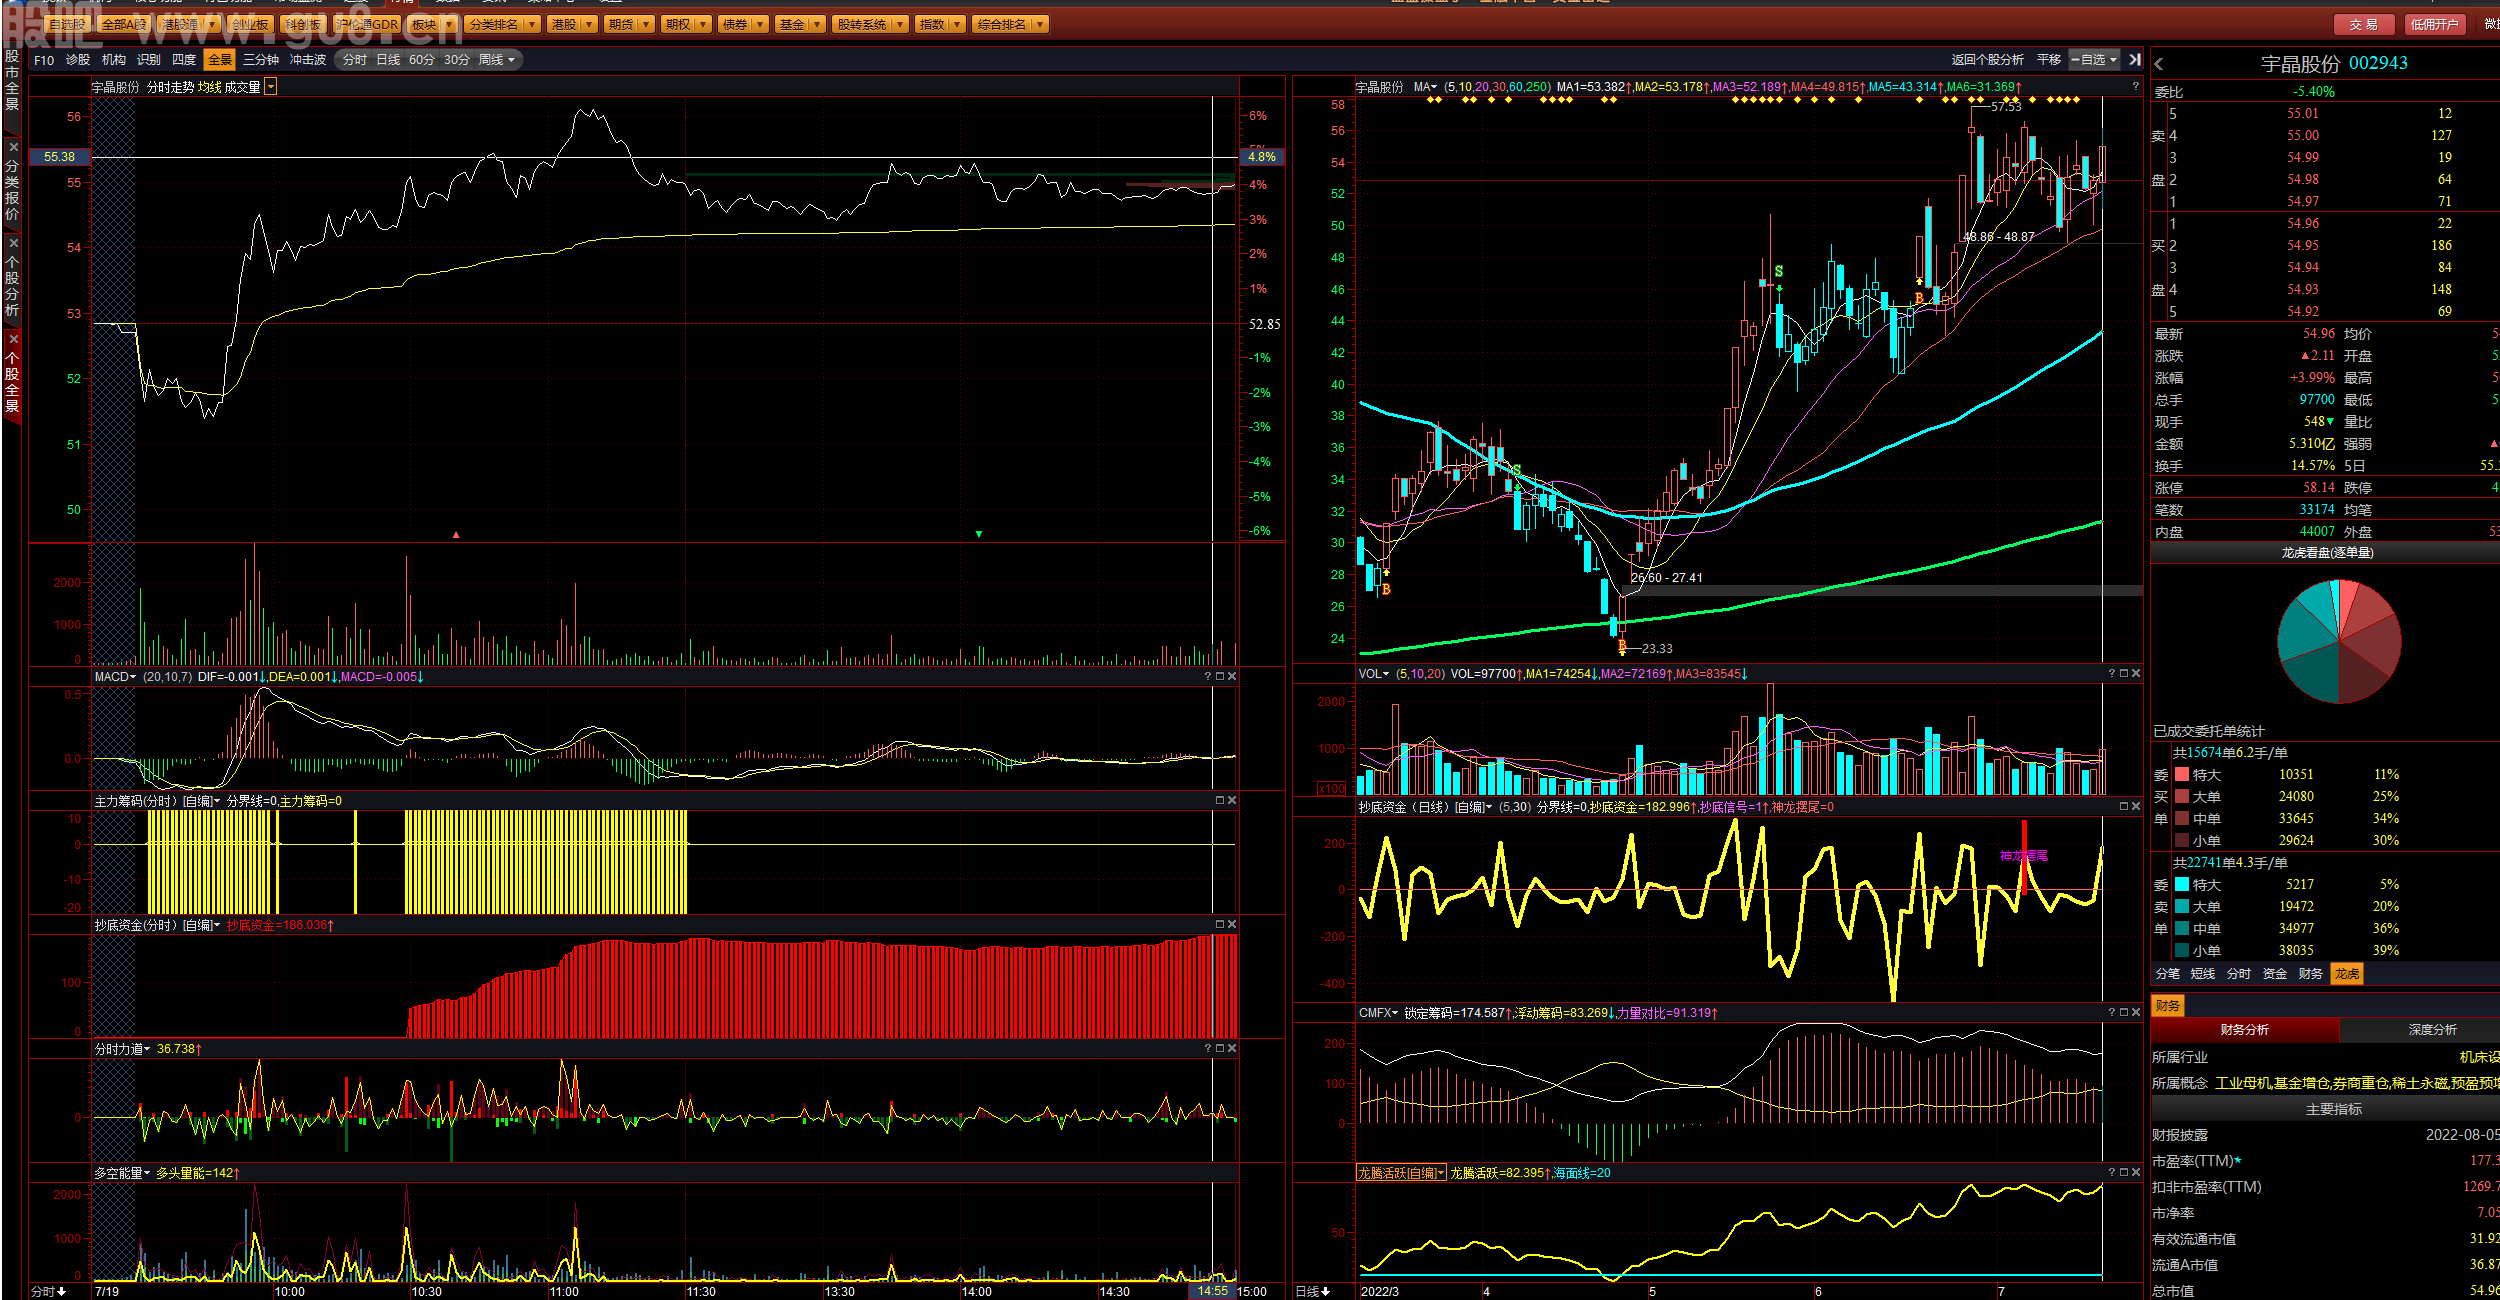Image resolution: width=2500 pixels, height=1300 pixels.
Task: Close the 抄底资金(日线) panel
Action: coord(2136,807)
